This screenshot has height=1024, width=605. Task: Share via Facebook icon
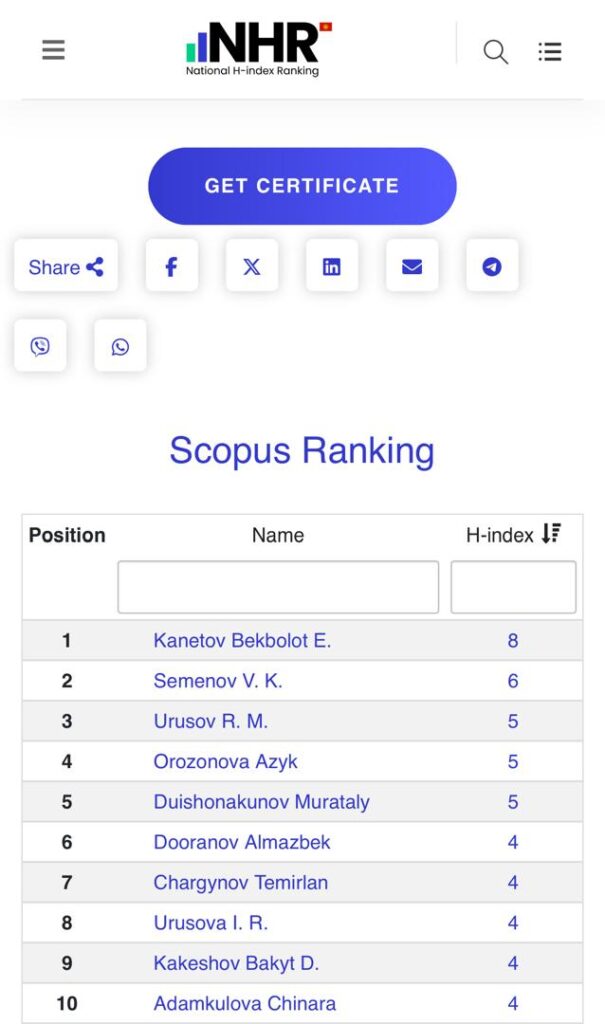(171, 267)
